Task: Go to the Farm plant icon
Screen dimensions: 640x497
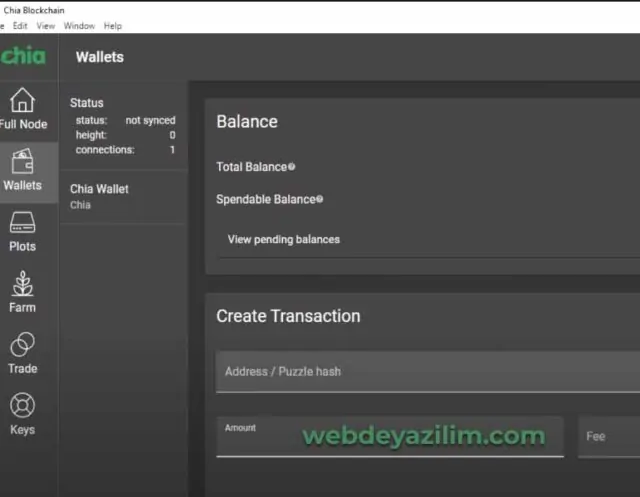Action: click(x=22, y=284)
